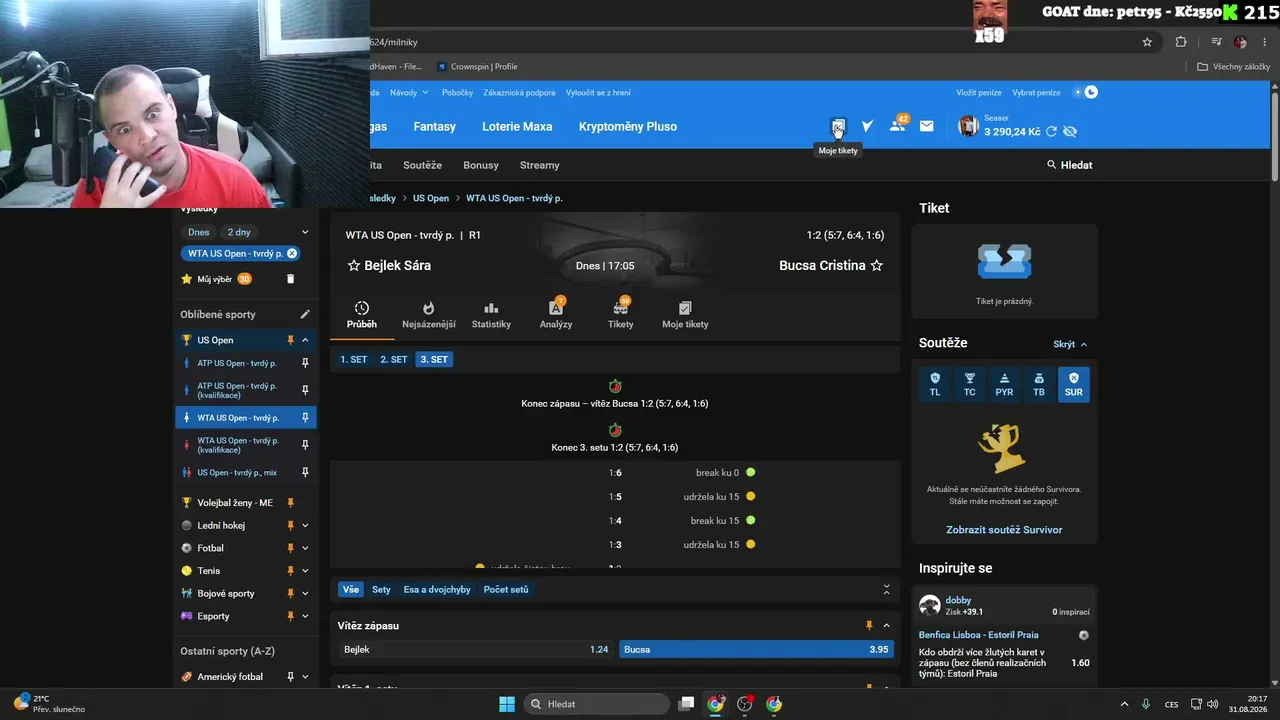Open the Moje tikety icon in the blue header

click(x=838, y=126)
